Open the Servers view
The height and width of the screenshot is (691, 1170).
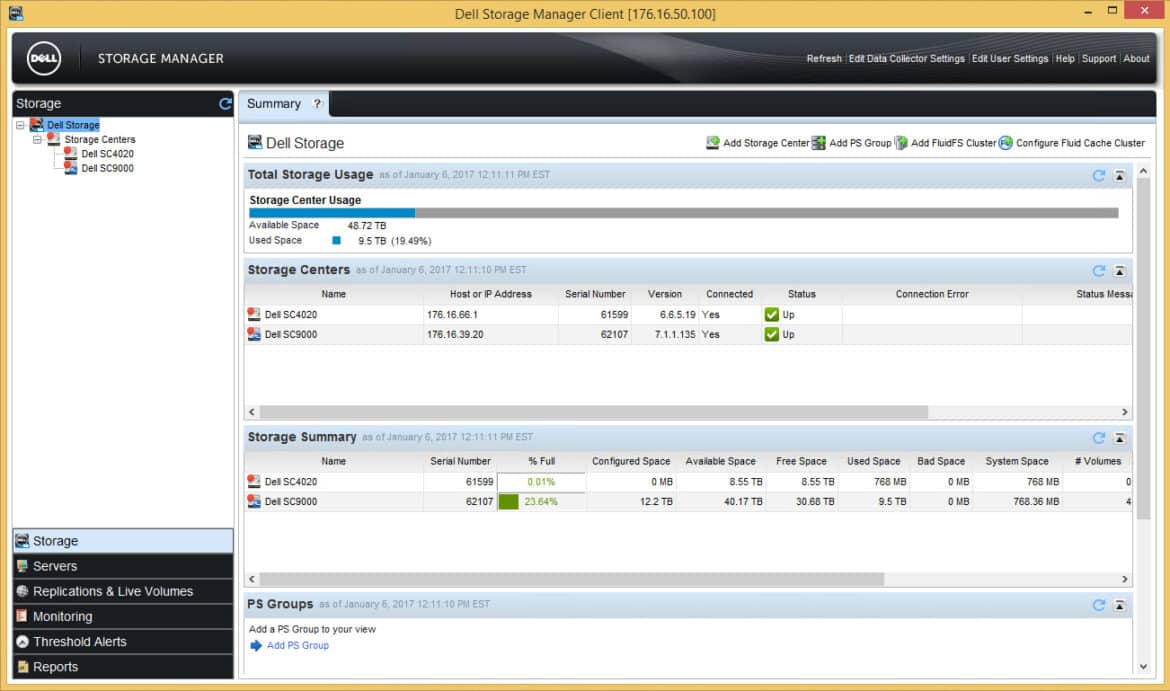[x=123, y=566]
